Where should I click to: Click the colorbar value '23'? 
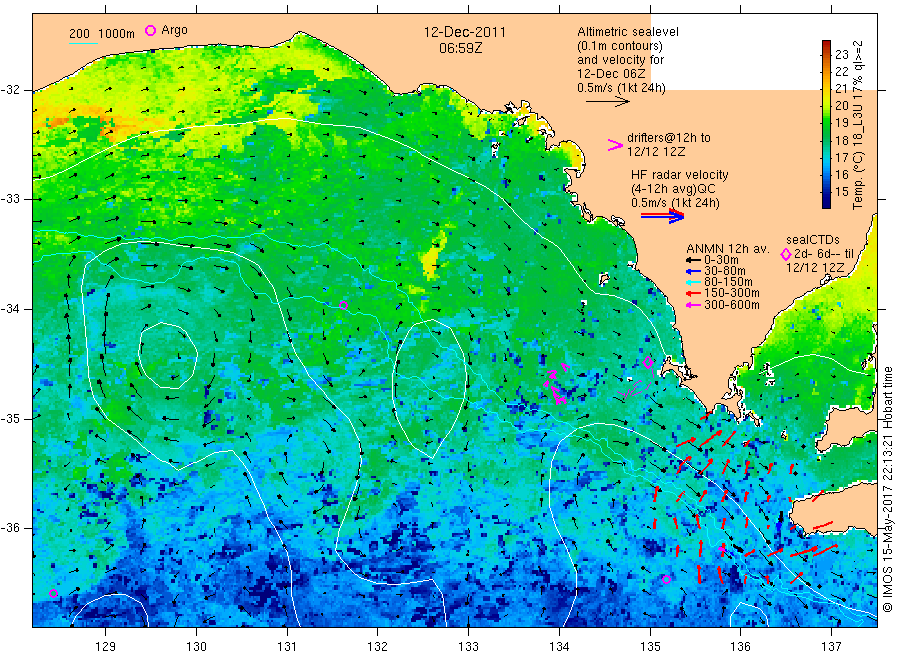(x=841, y=55)
